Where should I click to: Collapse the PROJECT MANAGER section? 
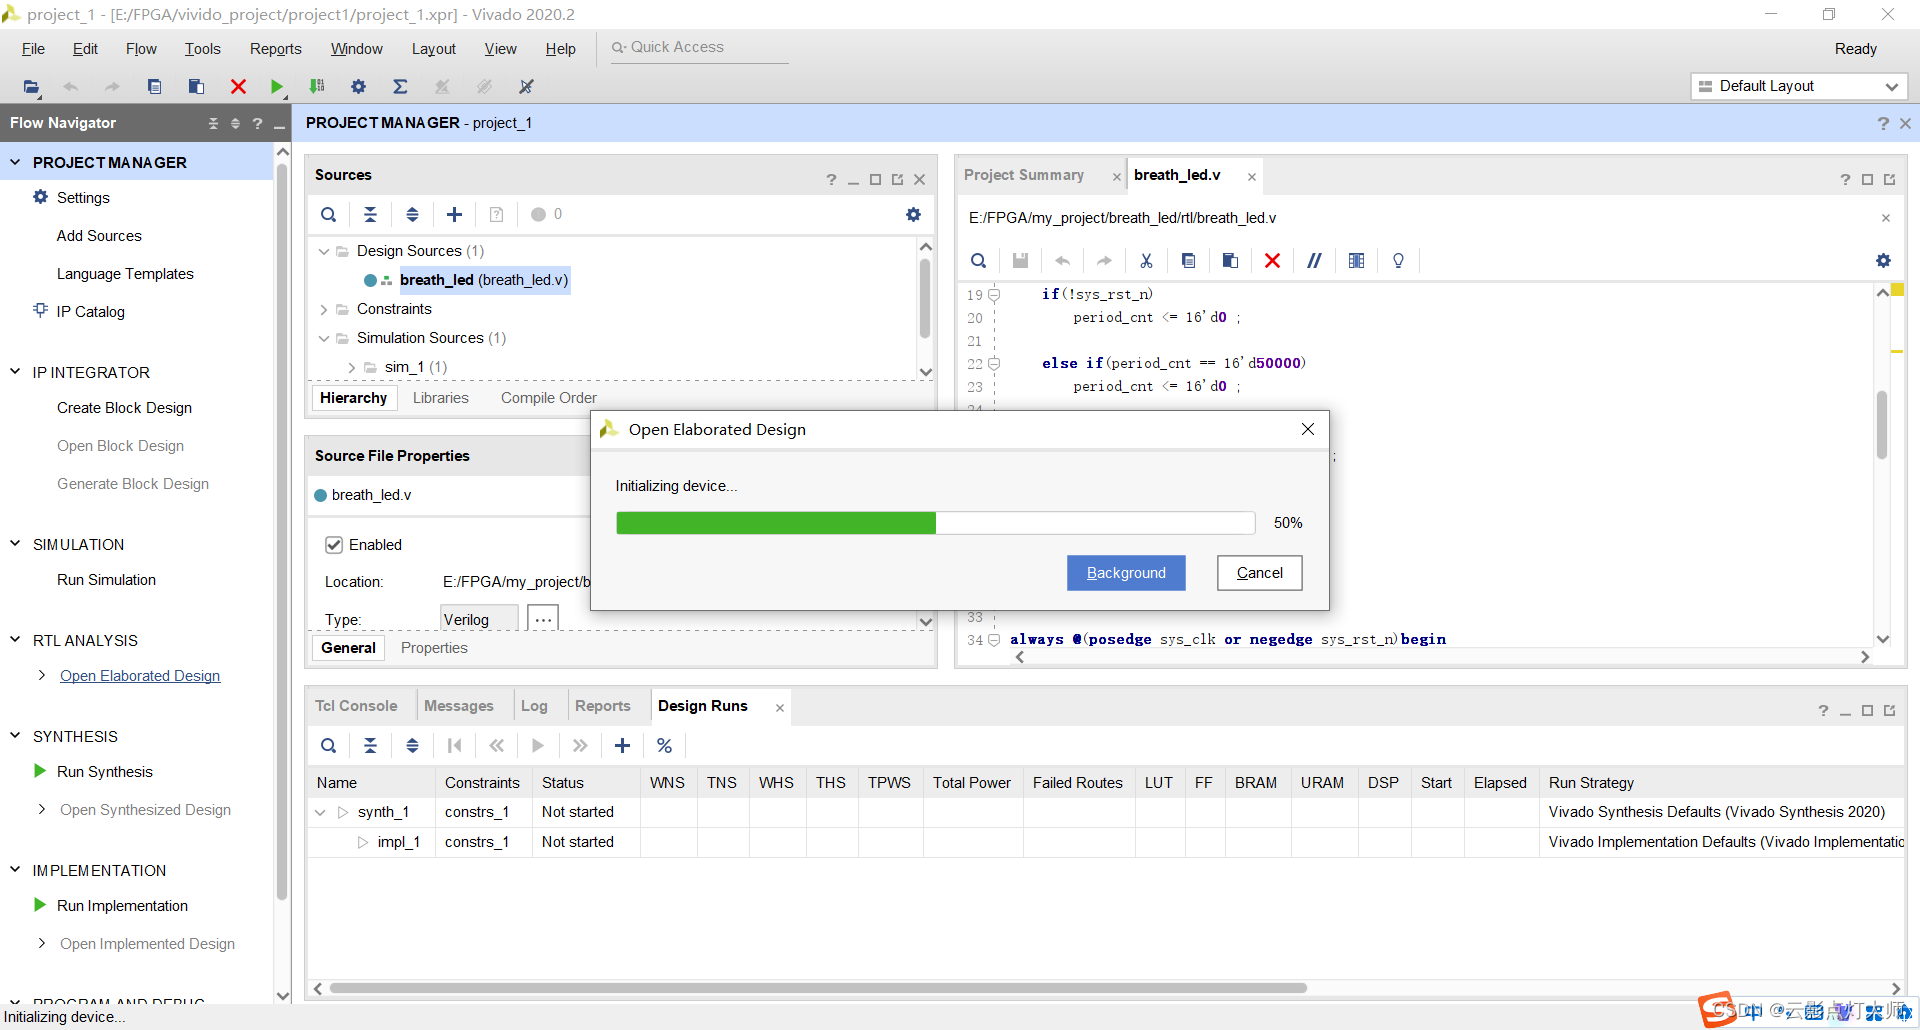click(15, 162)
